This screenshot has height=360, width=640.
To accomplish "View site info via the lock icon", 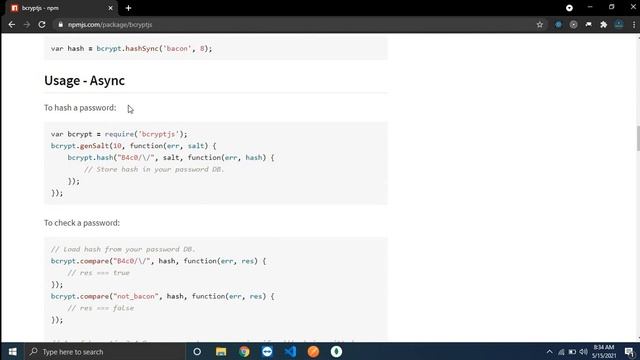I will [x=60, y=24].
